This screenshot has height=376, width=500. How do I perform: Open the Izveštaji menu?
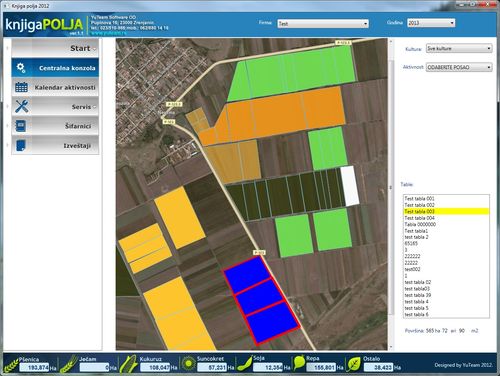coord(55,146)
